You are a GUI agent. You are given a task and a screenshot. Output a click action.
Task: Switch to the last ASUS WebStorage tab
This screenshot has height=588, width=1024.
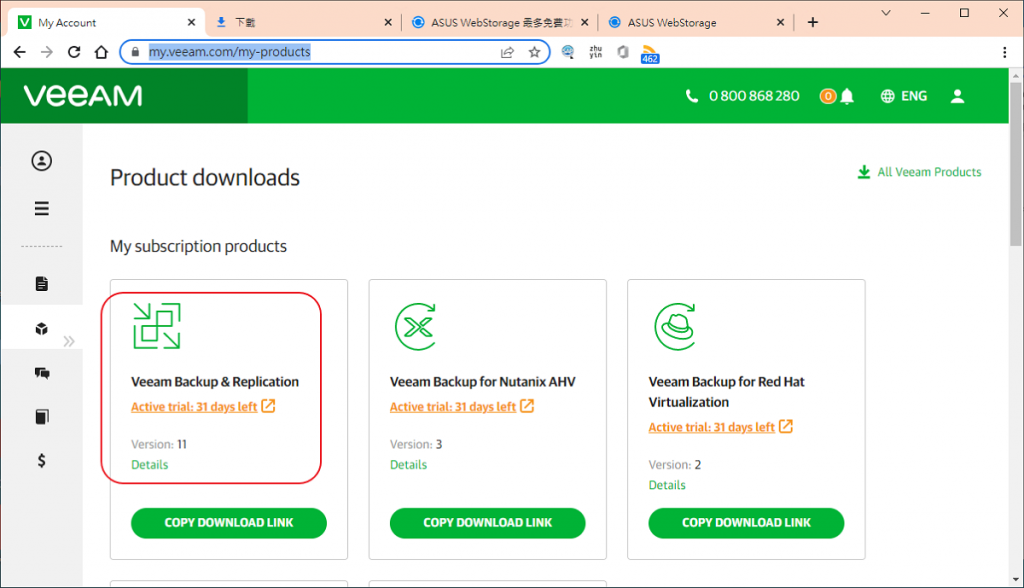click(x=696, y=22)
